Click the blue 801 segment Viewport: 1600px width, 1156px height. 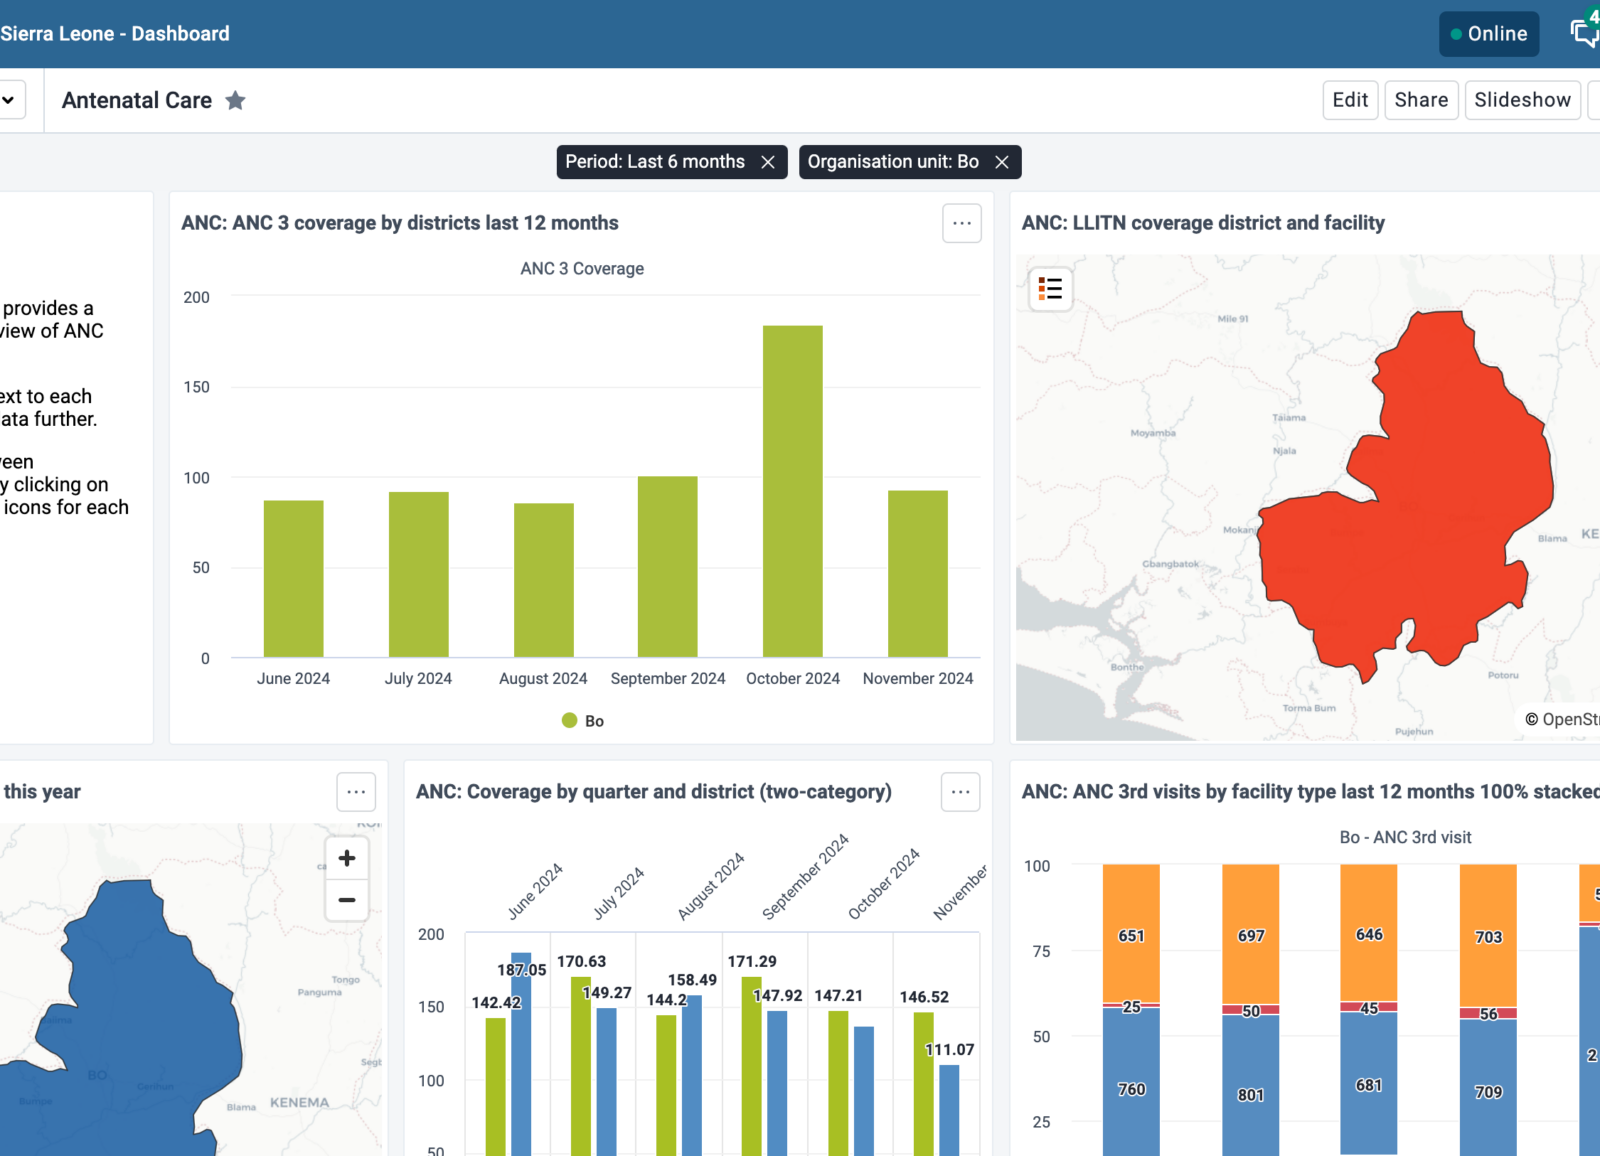click(x=1251, y=1085)
